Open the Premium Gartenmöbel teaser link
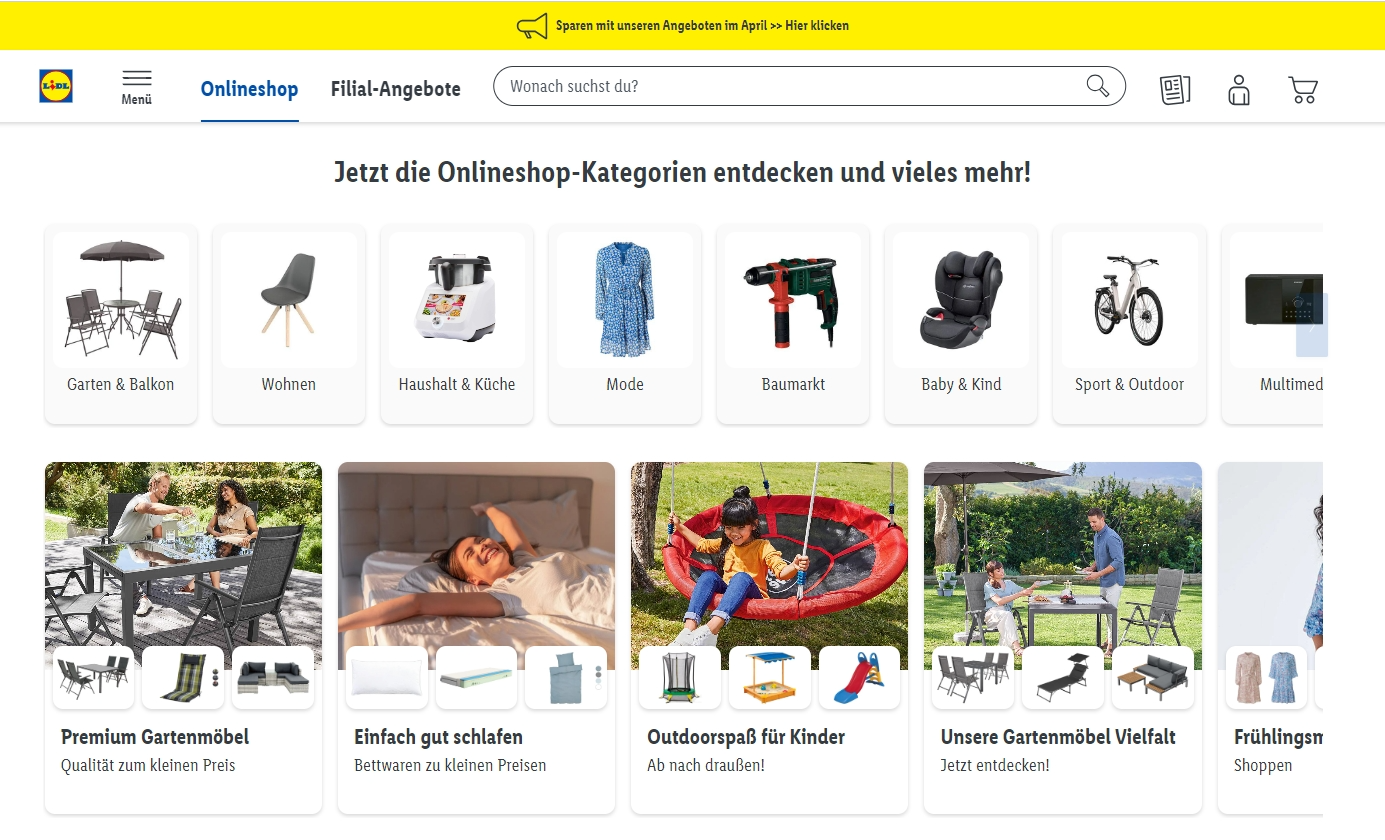This screenshot has width=1385, height=840. tap(183, 637)
